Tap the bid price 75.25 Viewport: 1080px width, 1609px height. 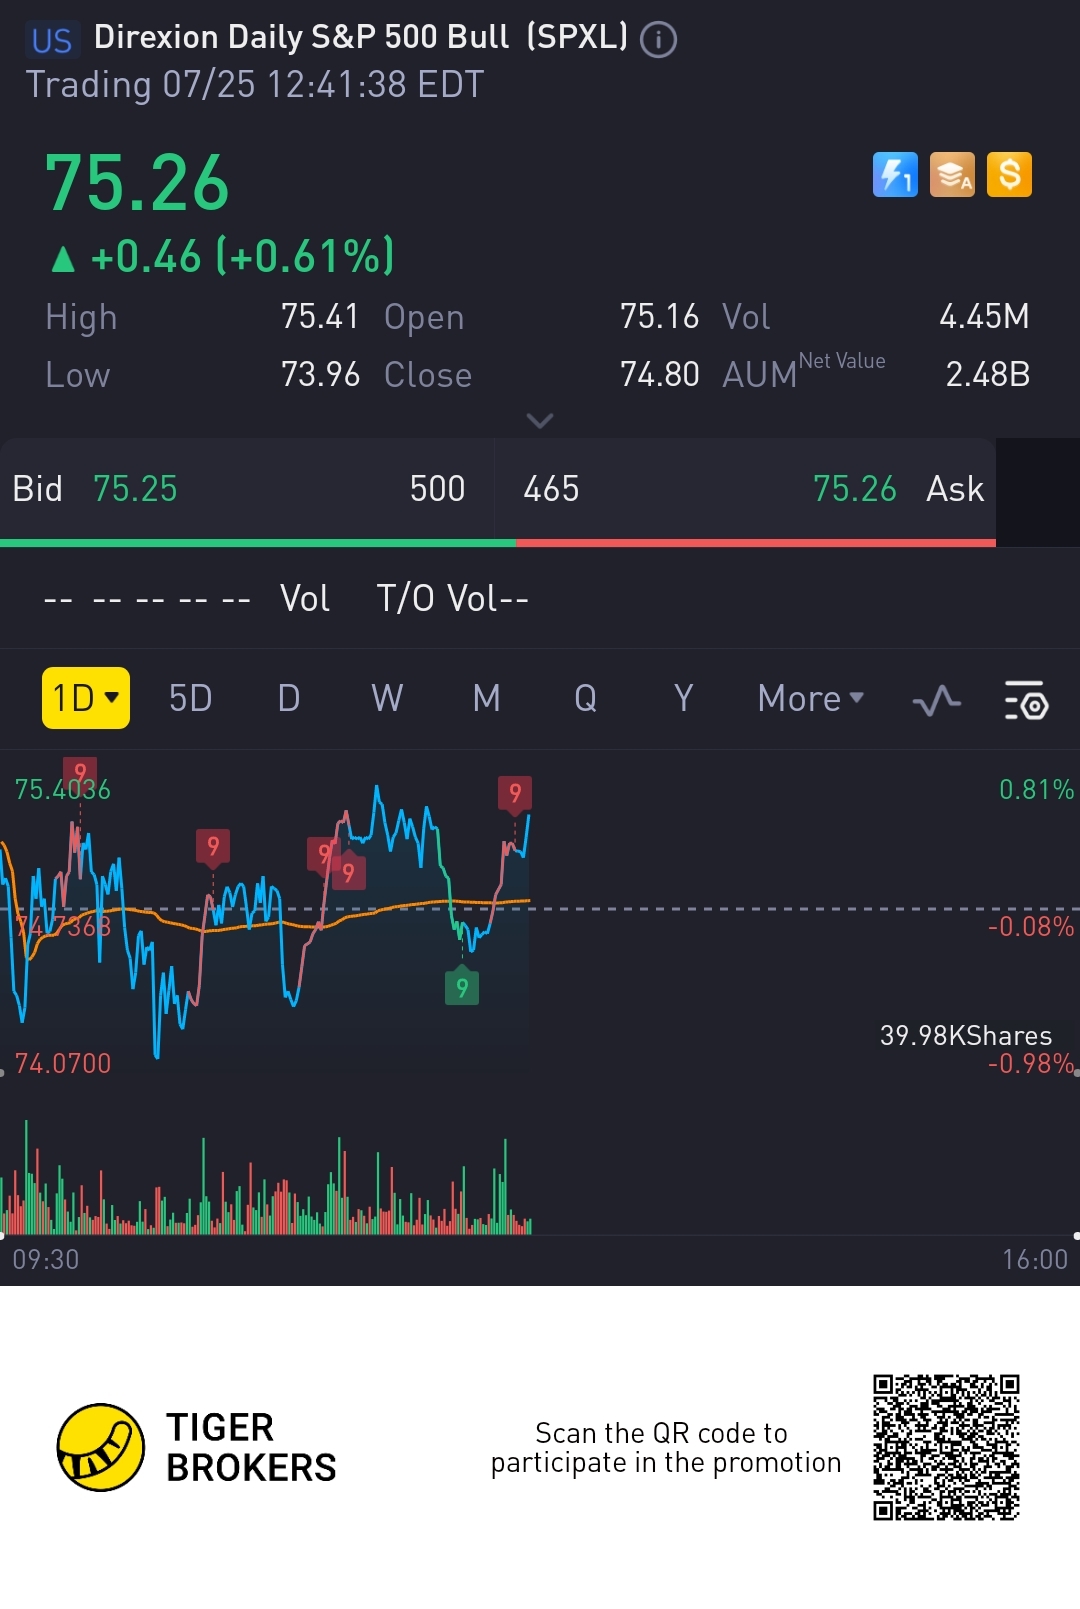pyautogui.click(x=135, y=489)
